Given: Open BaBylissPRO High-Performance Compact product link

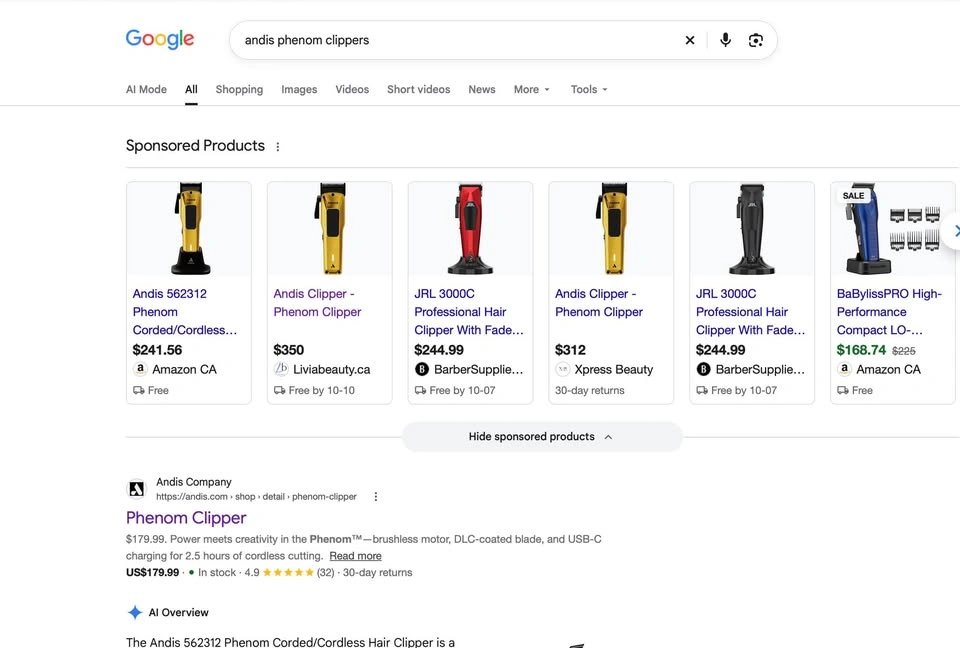Looking at the screenshot, I should [x=889, y=312].
